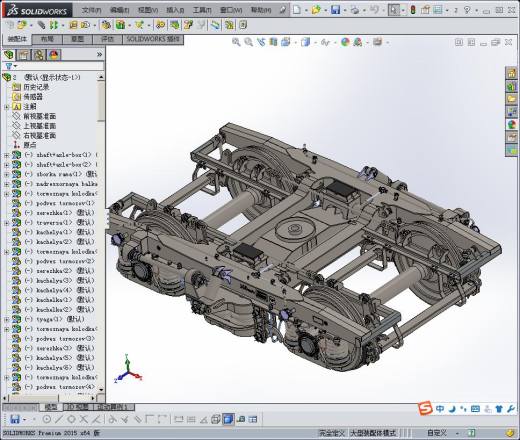520x440 pixels.
Task: Click the Zoom to Fit magnifier icon
Action: pyautogui.click(x=236, y=42)
